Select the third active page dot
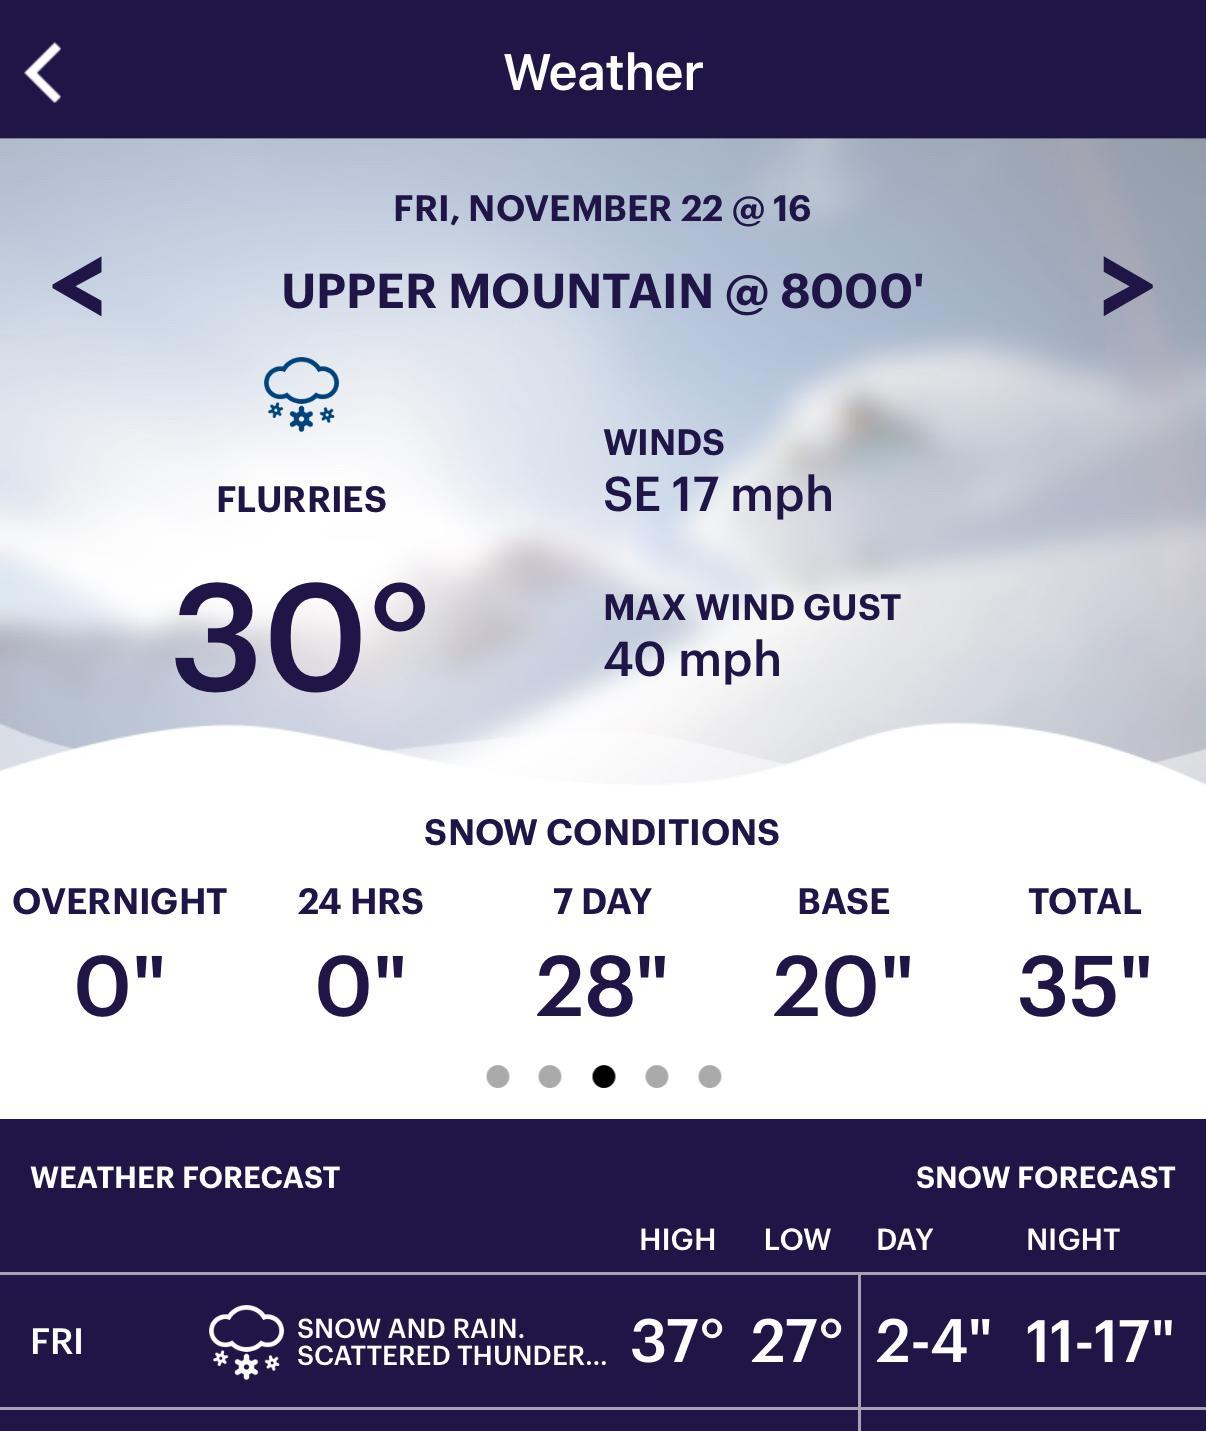Viewport: 1206px width, 1431px height. [x=603, y=1076]
